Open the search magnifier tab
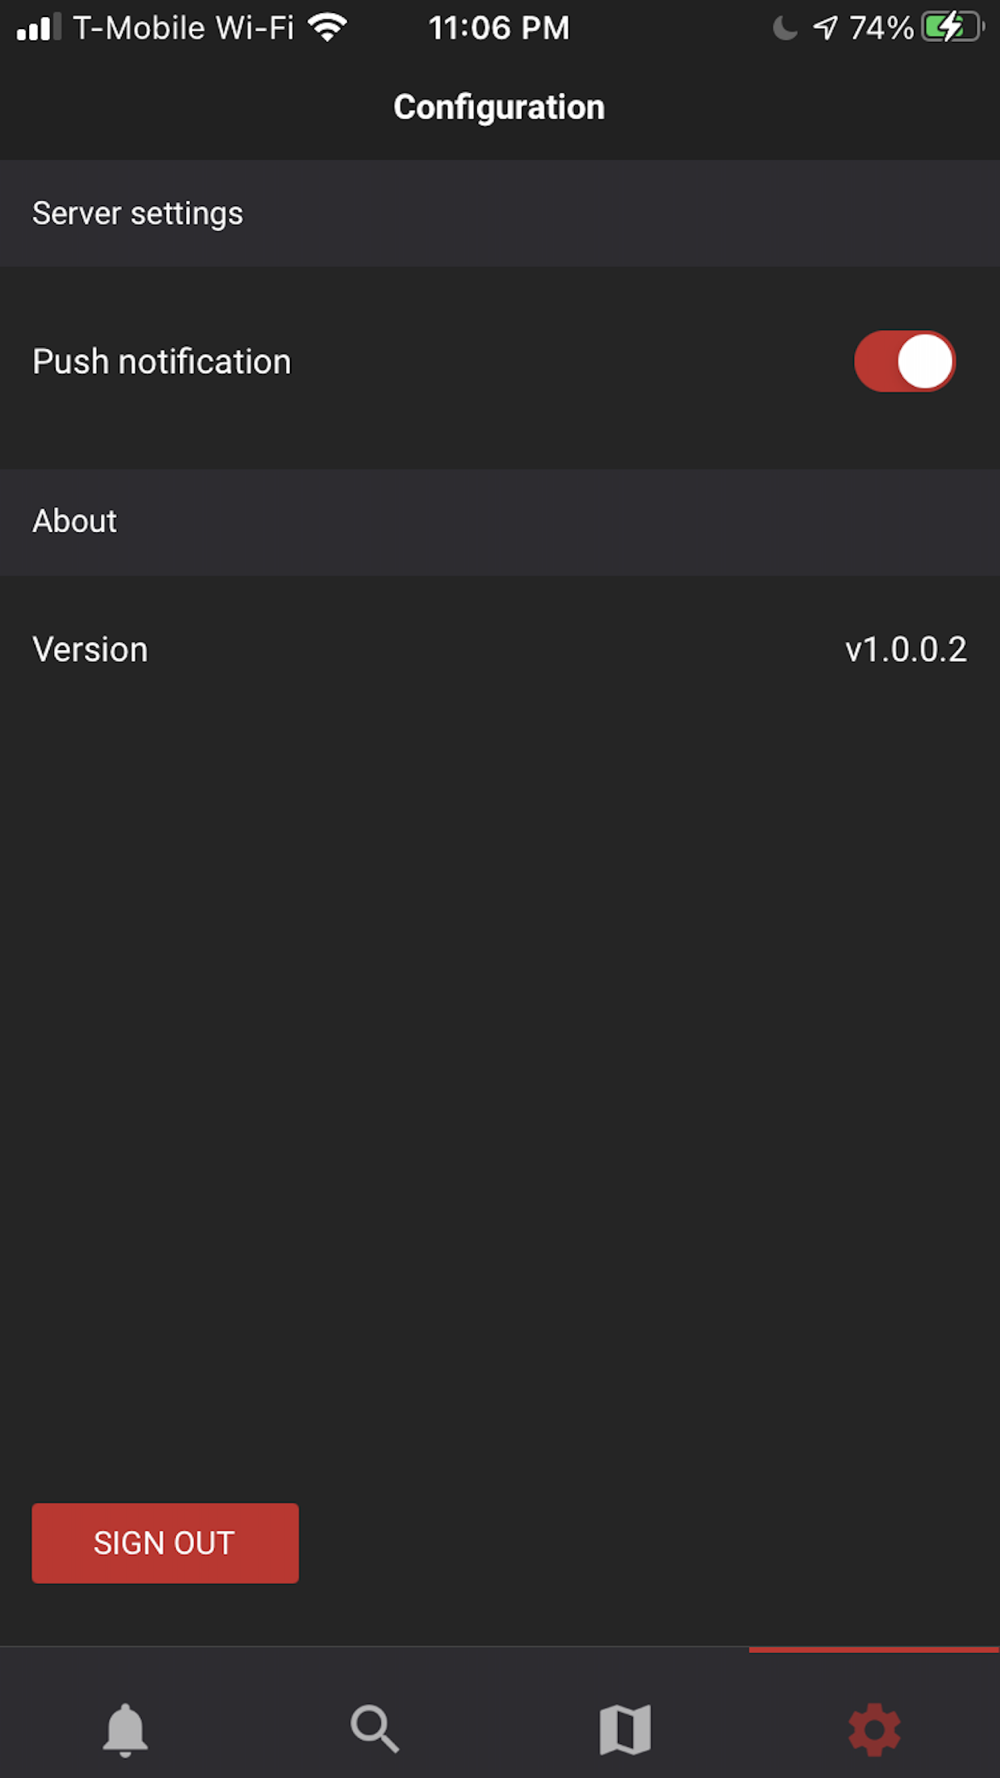Screen dimensions: 1000x1778 (375, 1729)
